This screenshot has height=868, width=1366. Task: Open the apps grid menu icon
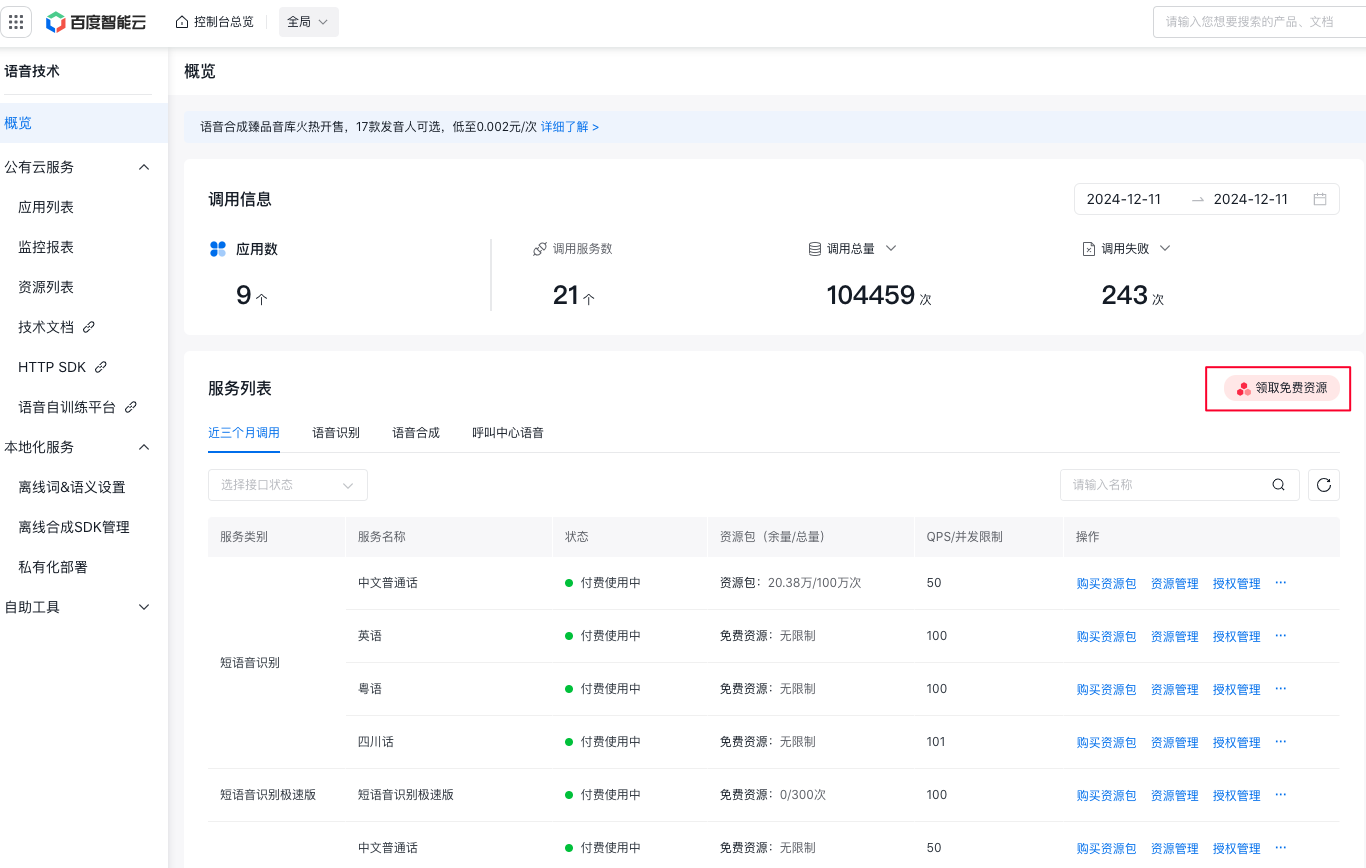(x=16, y=22)
